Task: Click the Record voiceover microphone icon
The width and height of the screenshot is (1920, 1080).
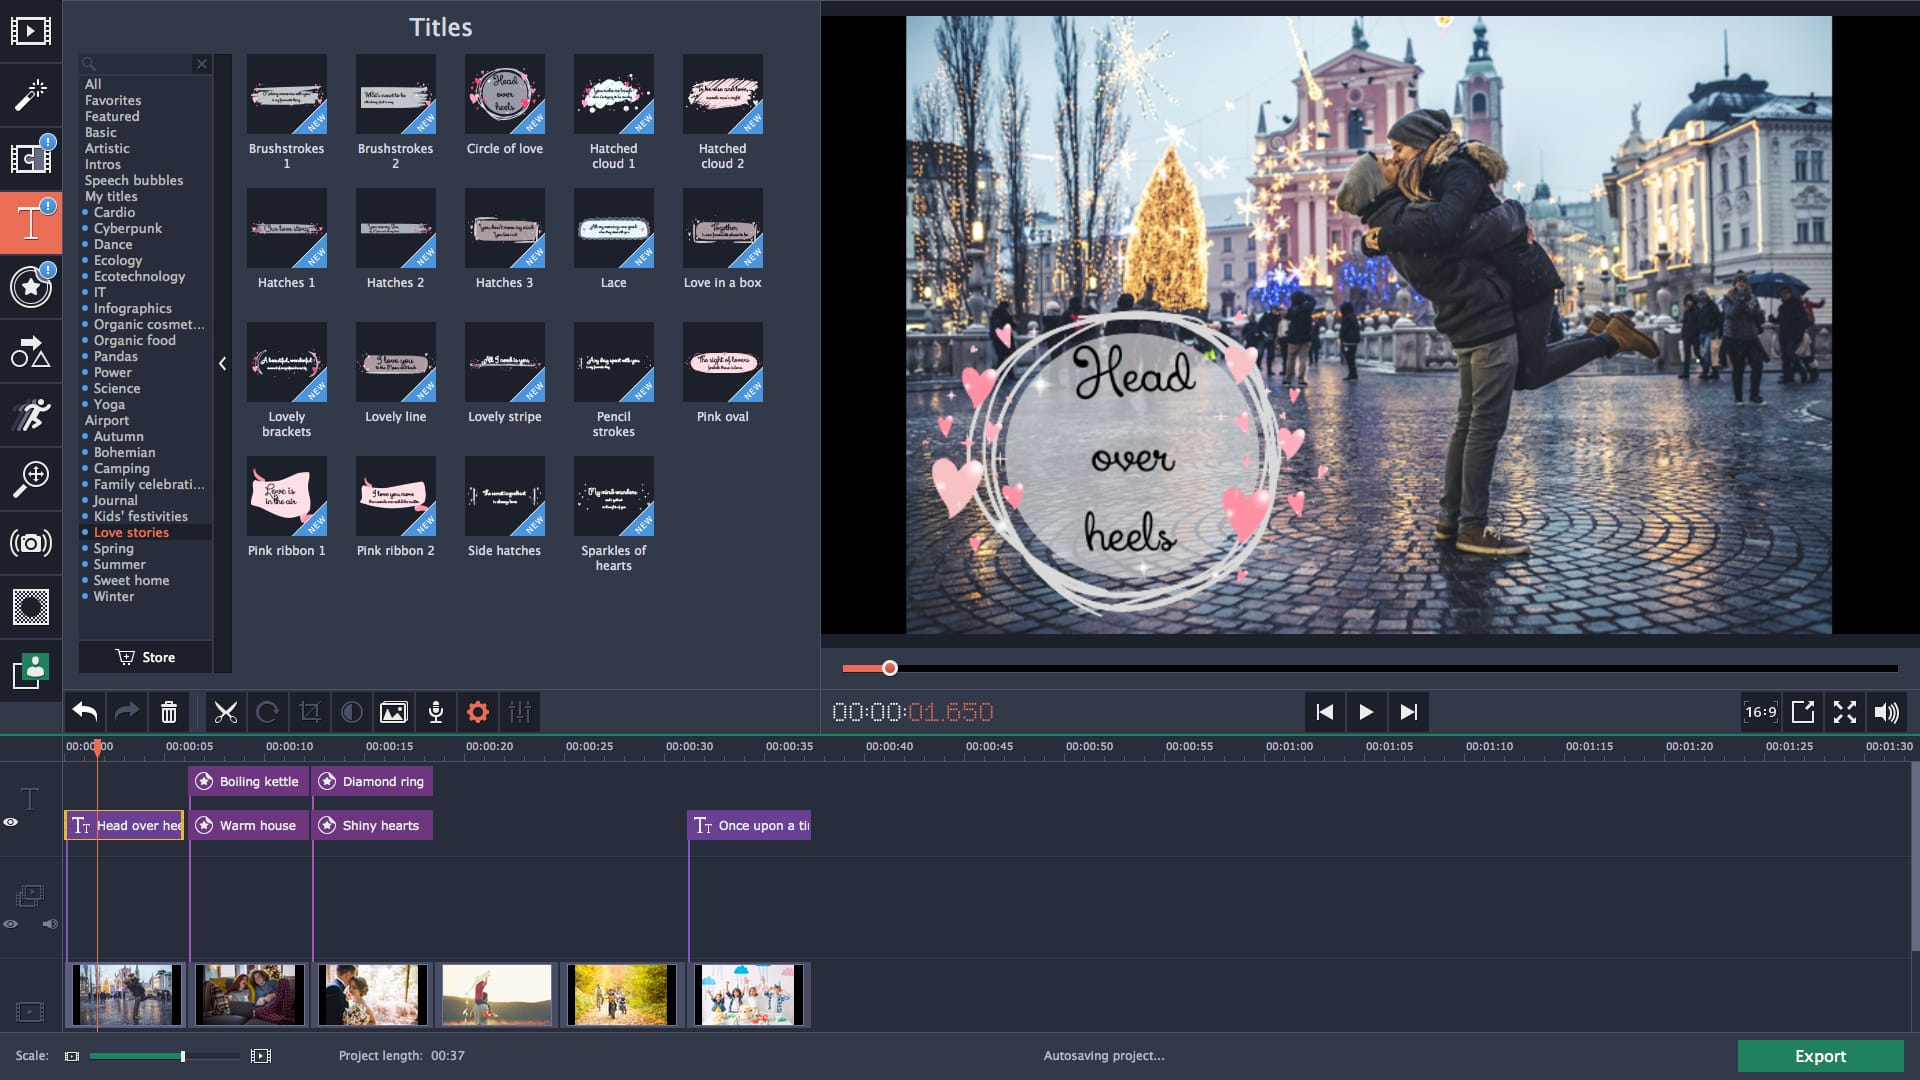Action: [436, 712]
